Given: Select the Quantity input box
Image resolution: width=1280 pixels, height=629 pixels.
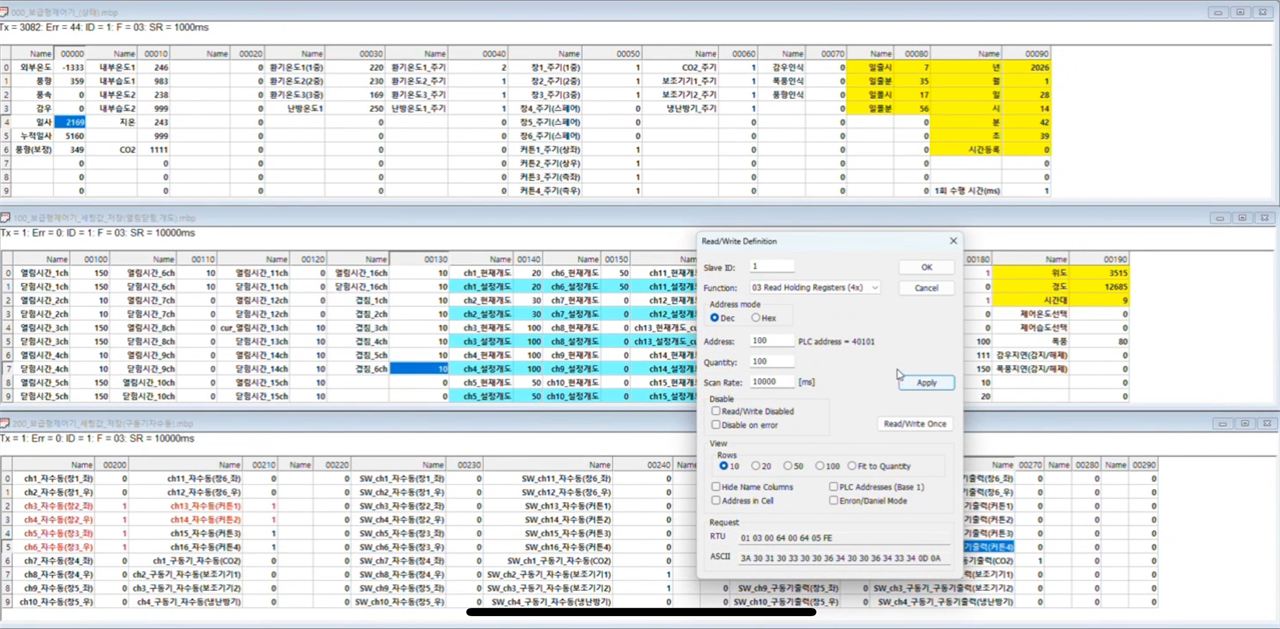Looking at the screenshot, I should 772,362.
